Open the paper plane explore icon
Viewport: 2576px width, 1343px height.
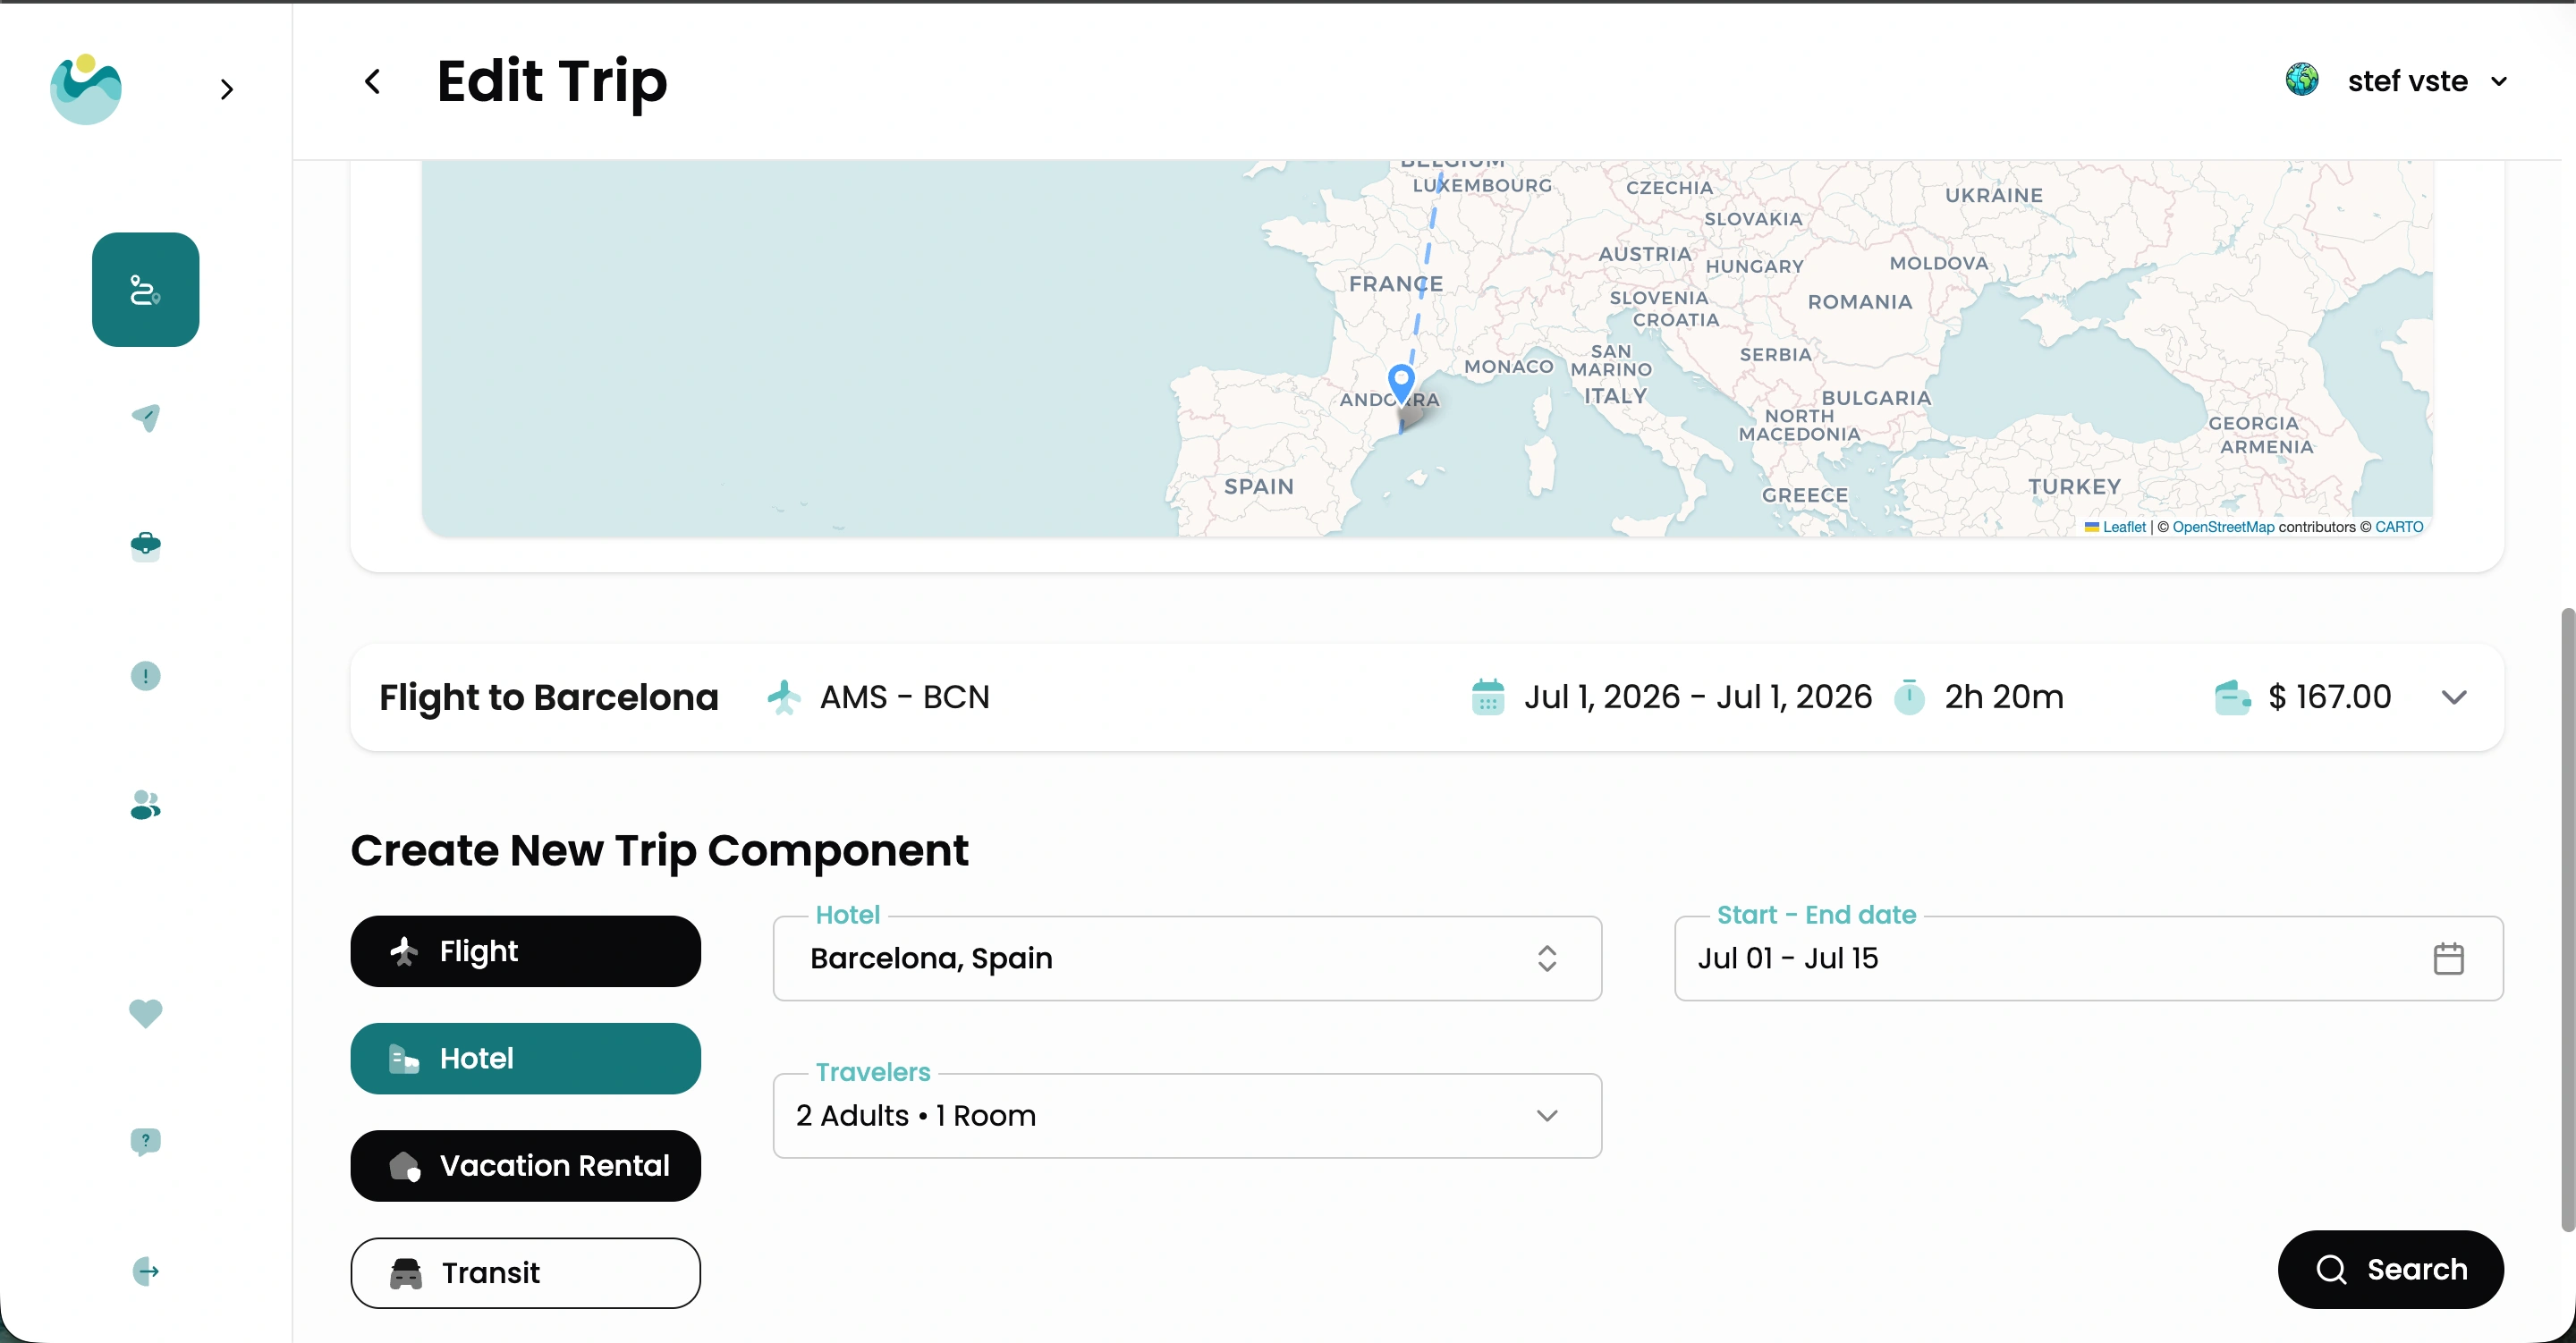click(x=145, y=417)
